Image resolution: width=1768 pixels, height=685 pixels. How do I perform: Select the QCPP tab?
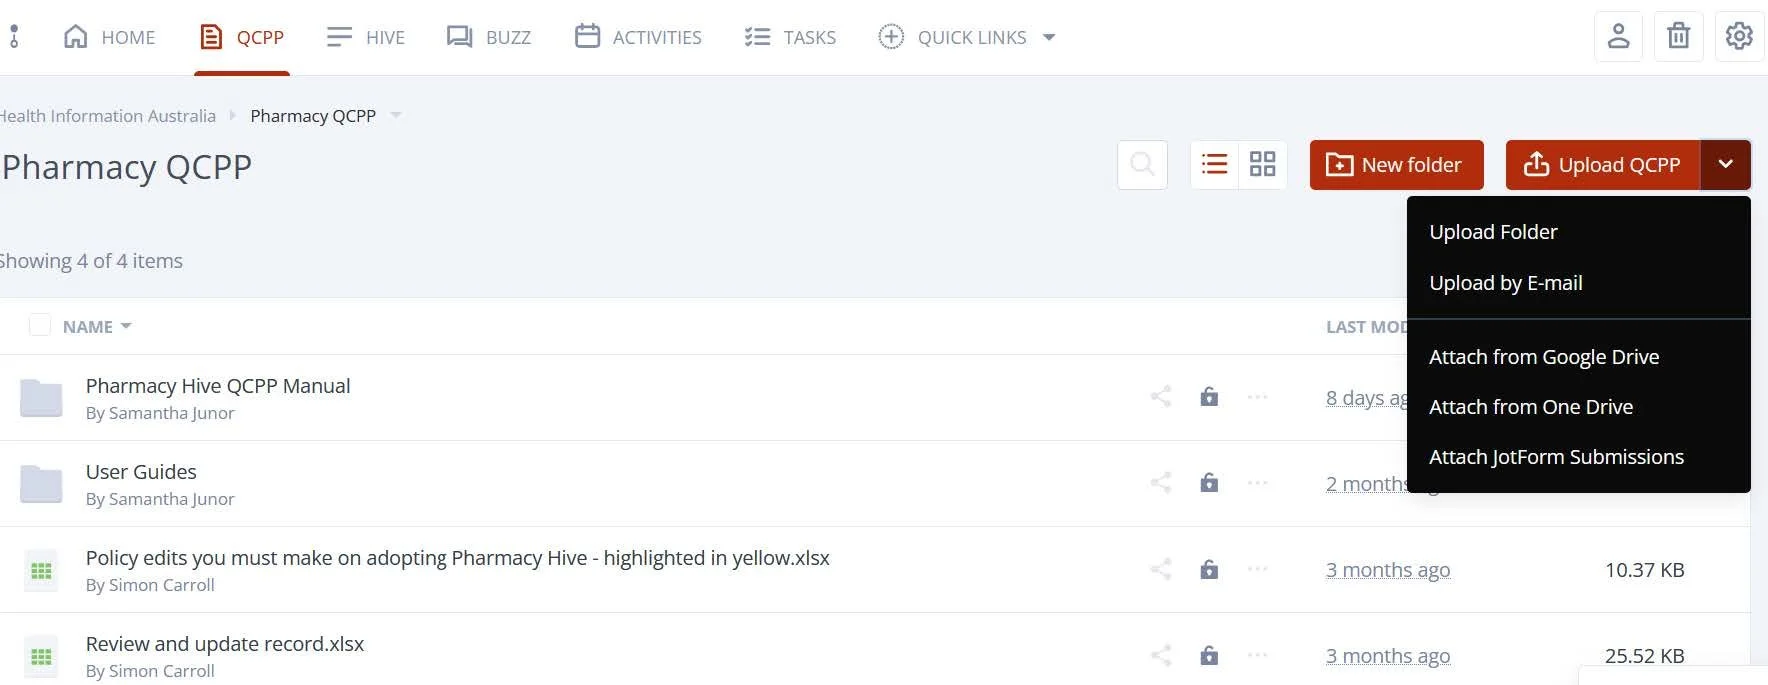pyautogui.click(x=242, y=37)
